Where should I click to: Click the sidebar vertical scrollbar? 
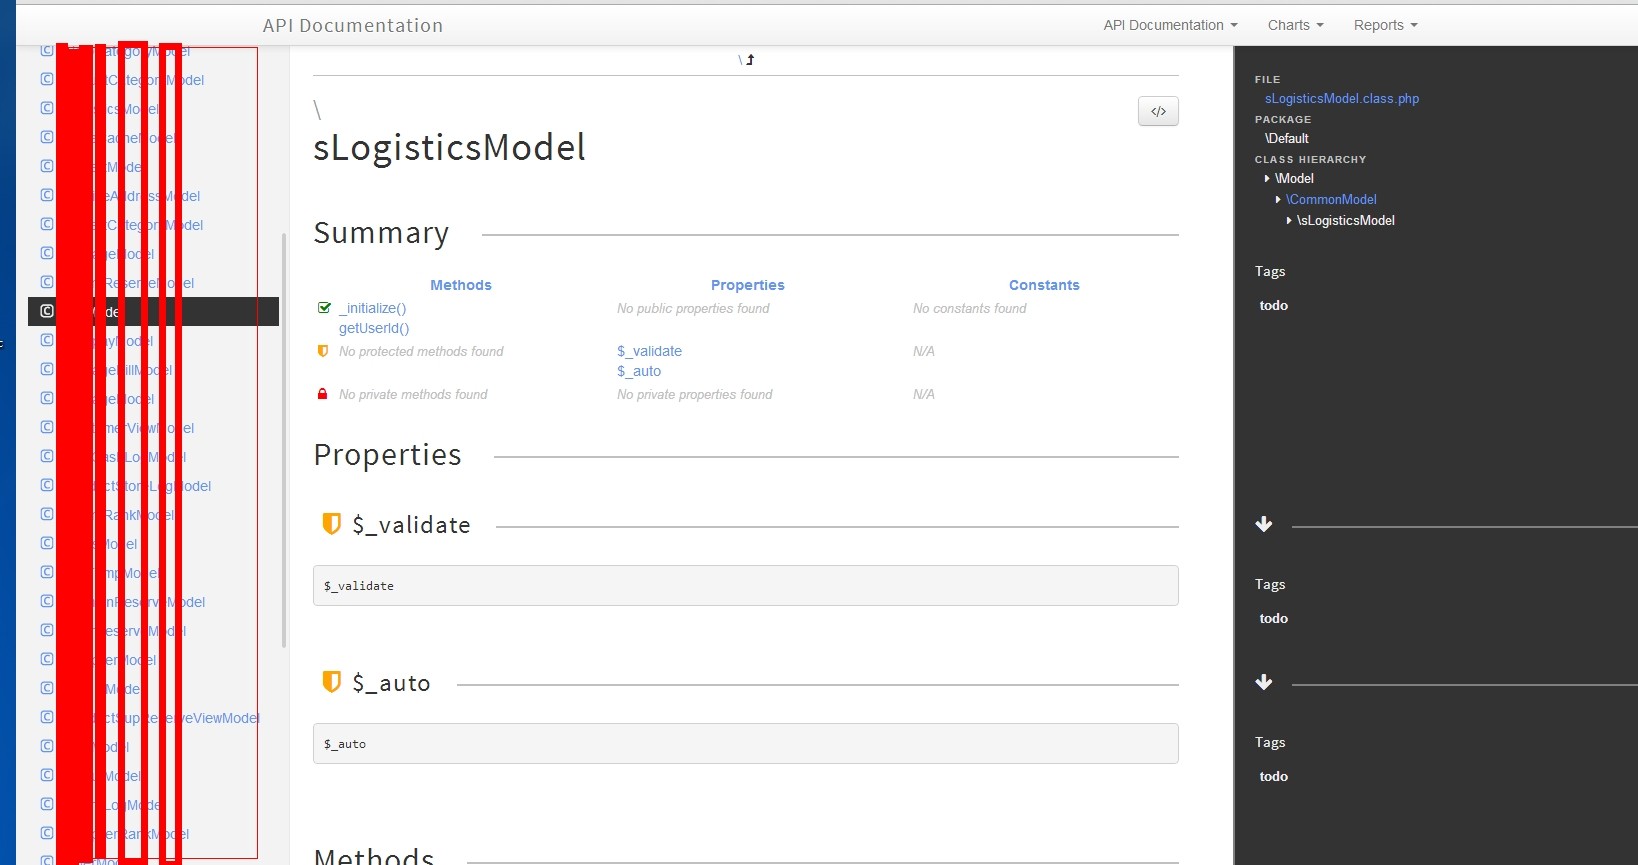click(x=284, y=440)
